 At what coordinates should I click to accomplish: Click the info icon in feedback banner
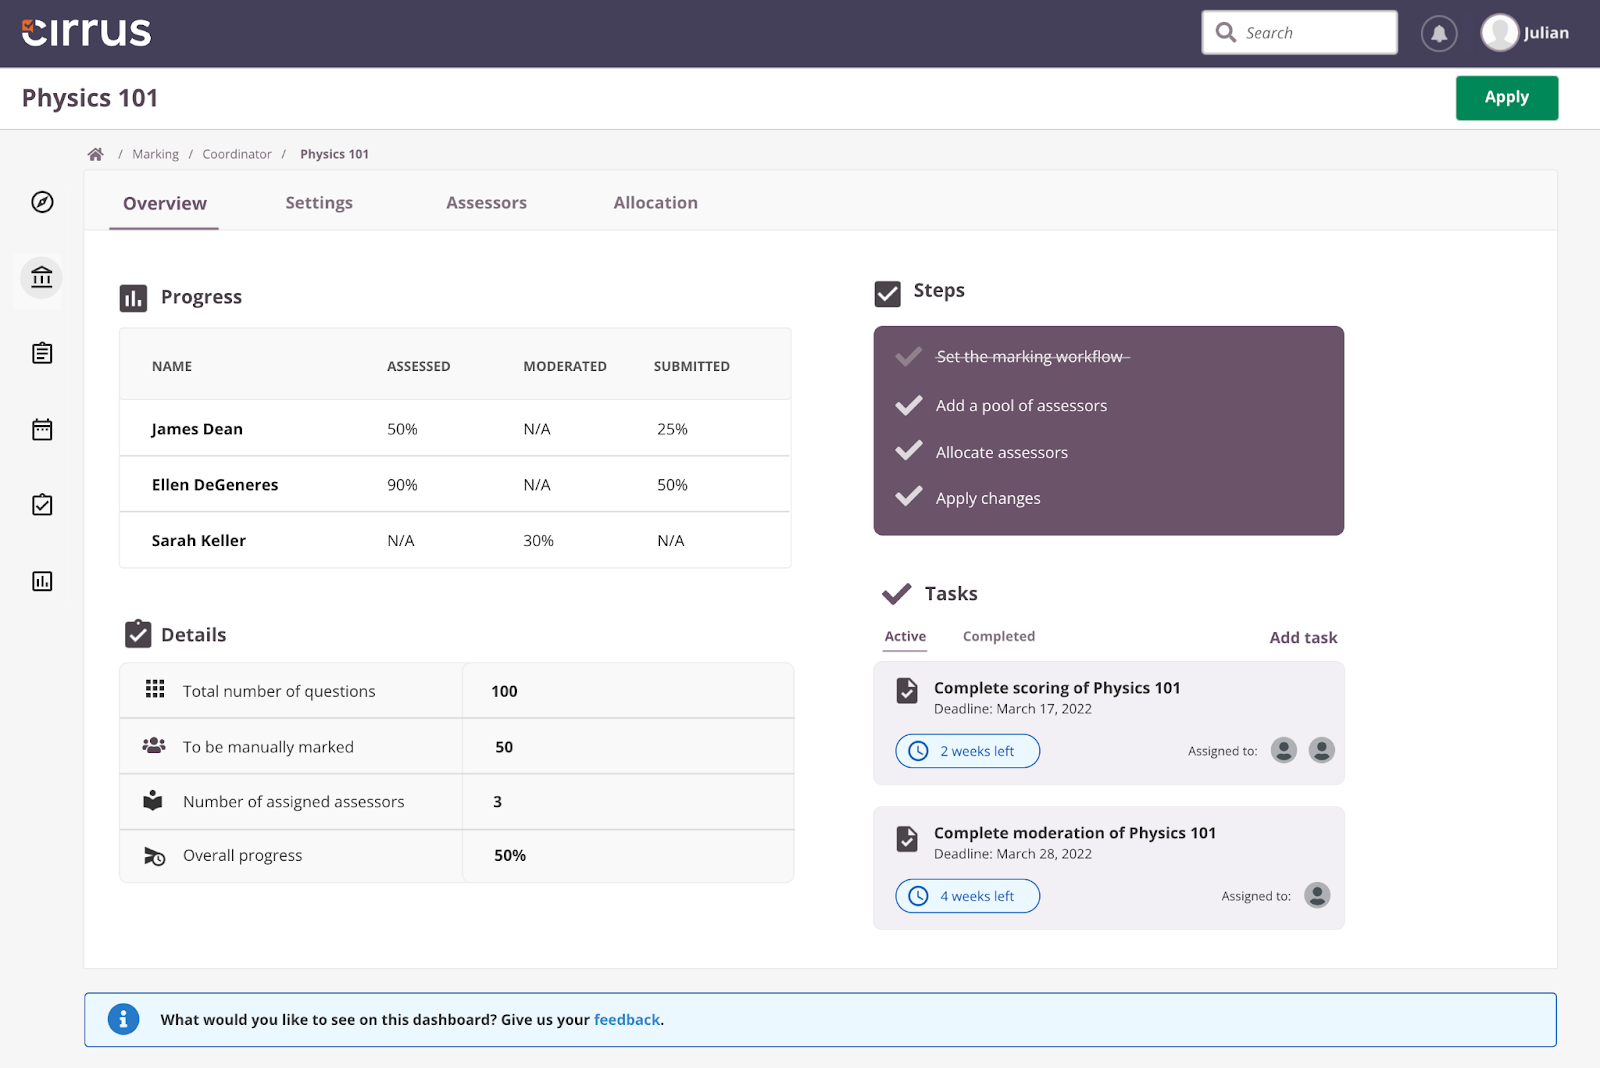point(123,1019)
